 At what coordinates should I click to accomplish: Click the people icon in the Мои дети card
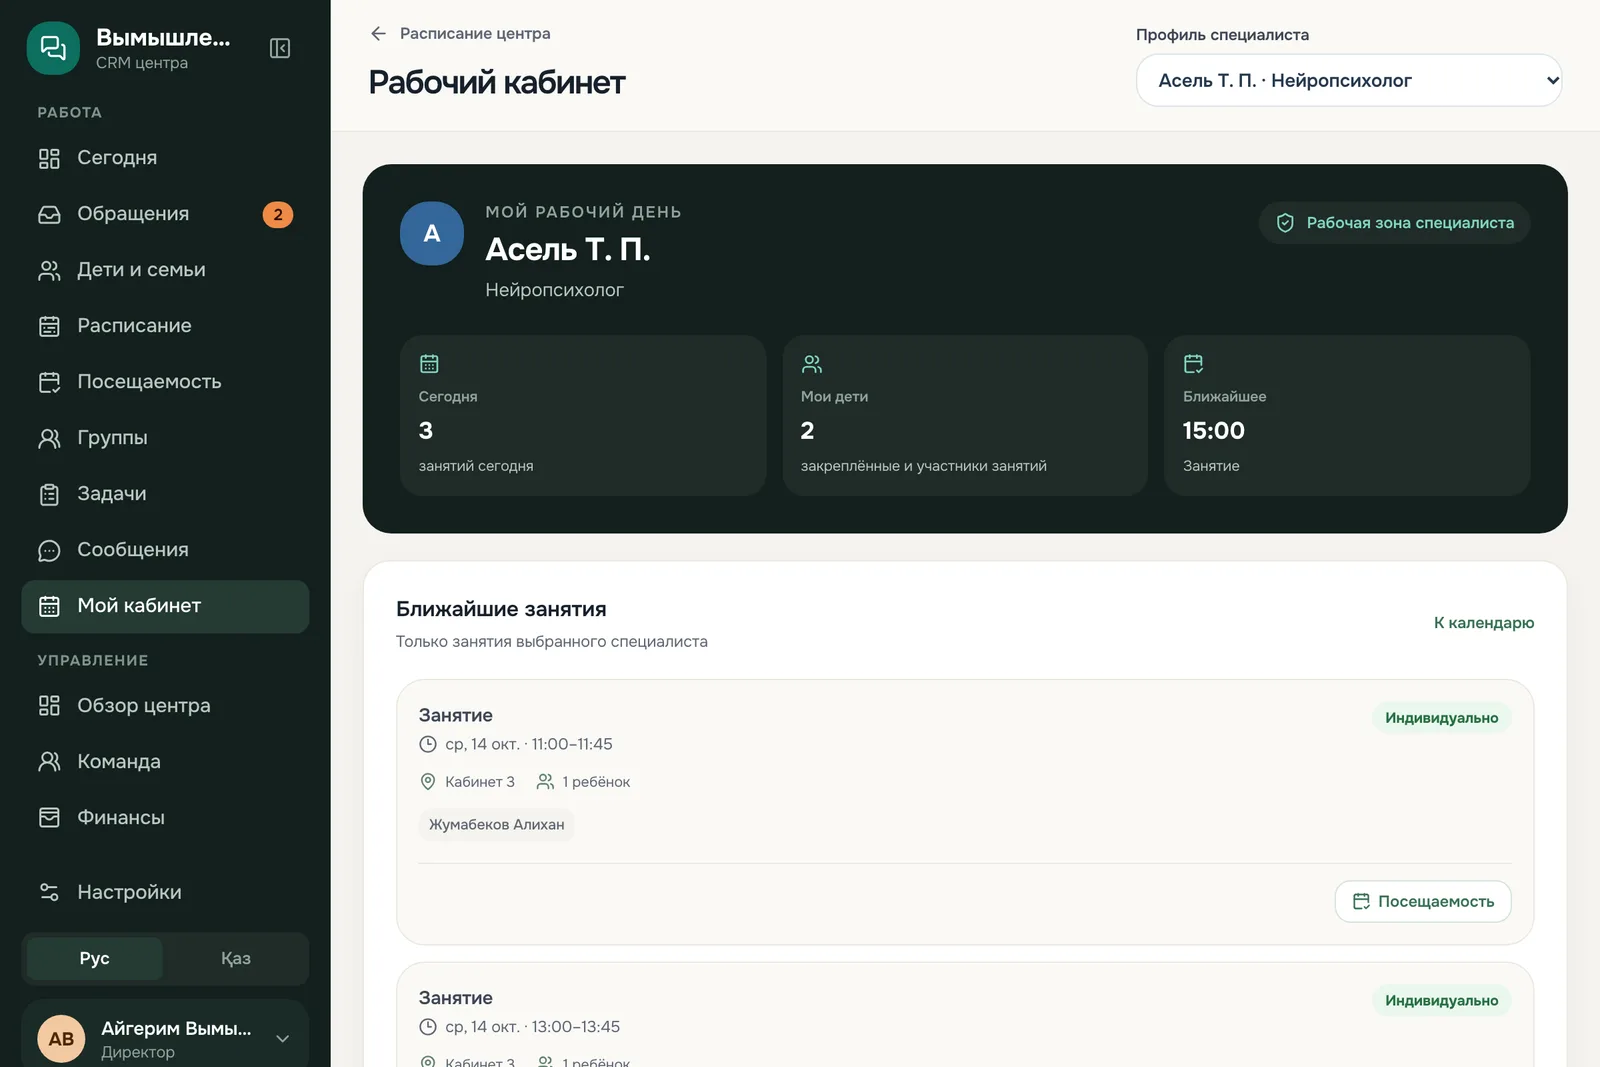point(812,363)
